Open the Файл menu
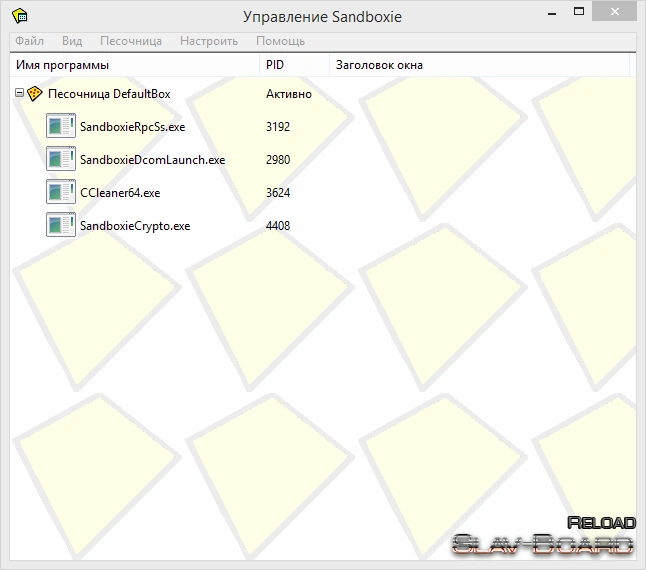This screenshot has height=570, width=646. point(29,41)
